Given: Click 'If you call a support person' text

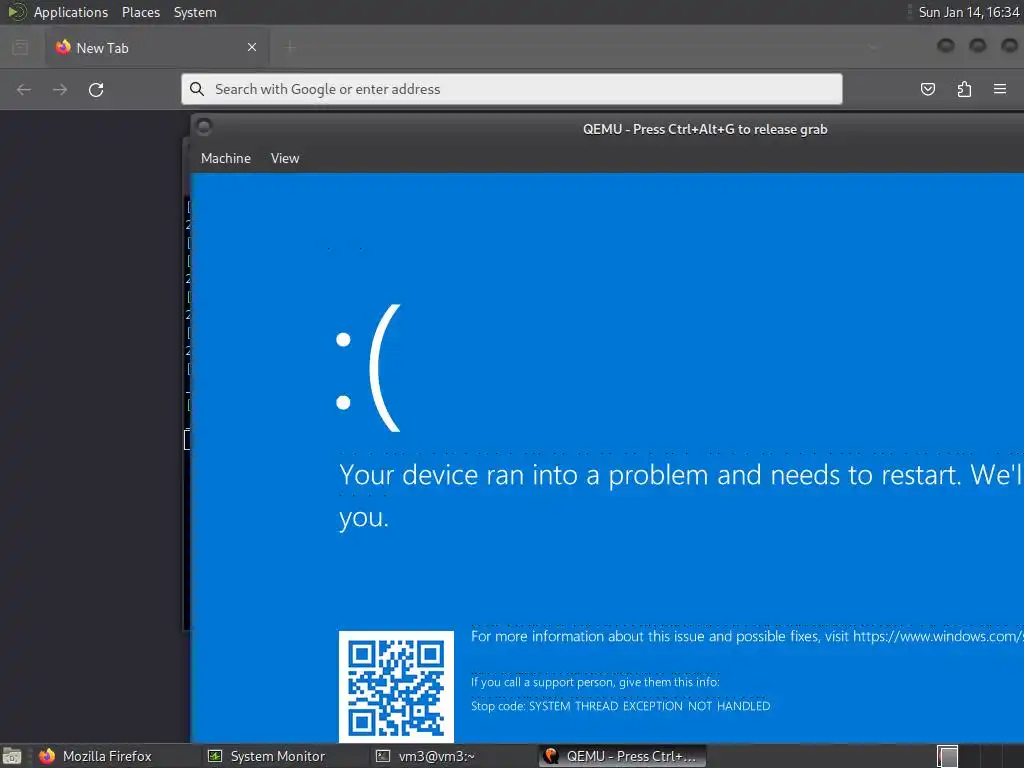Looking at the screenshot, I should [x=595, y=682].
